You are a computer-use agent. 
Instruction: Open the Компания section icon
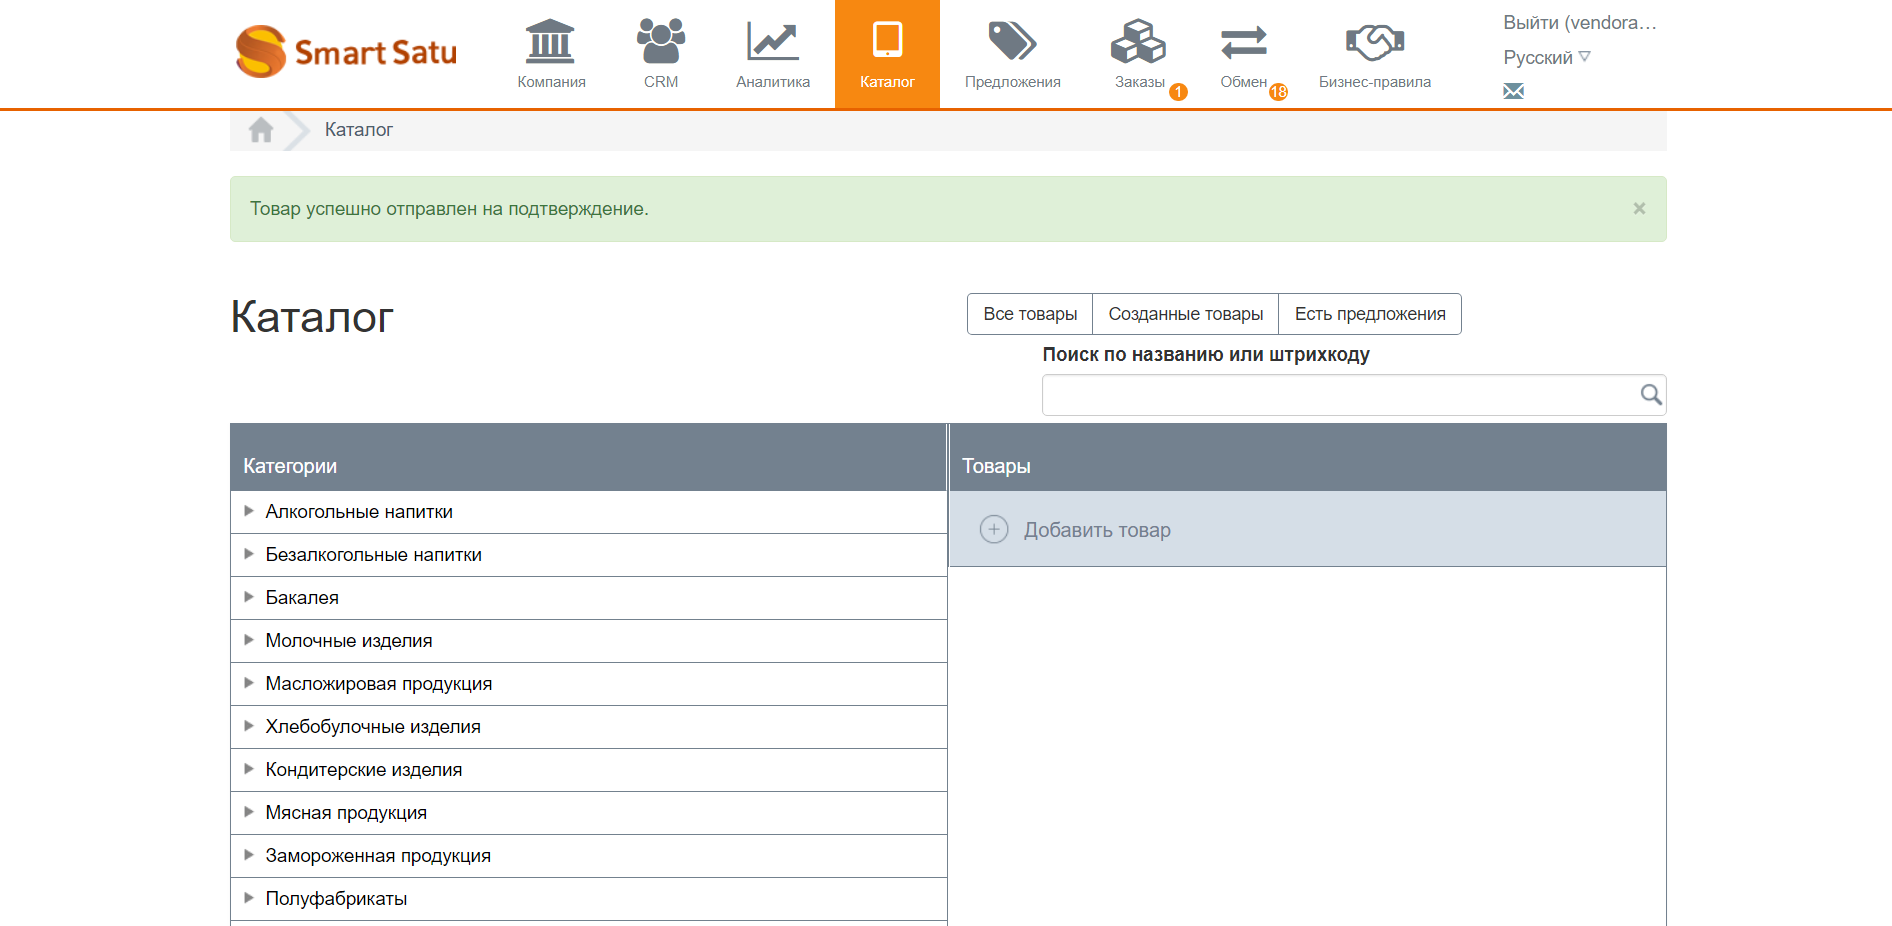pyautogui.click(x=550, y=41)
